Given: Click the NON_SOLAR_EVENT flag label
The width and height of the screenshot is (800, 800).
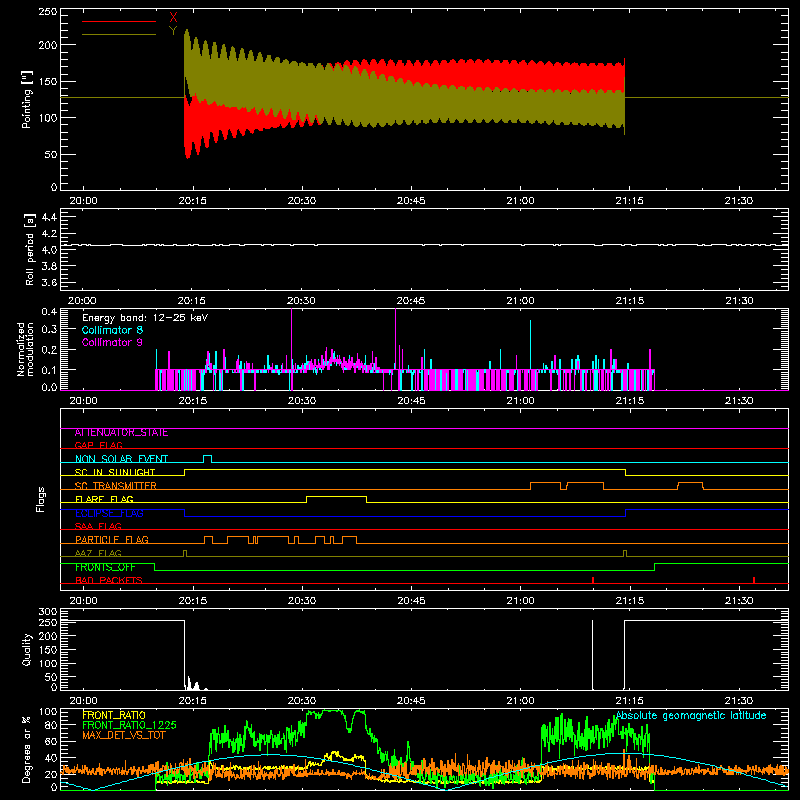Looking at the screenshot, I should click(x=121, y=459).
